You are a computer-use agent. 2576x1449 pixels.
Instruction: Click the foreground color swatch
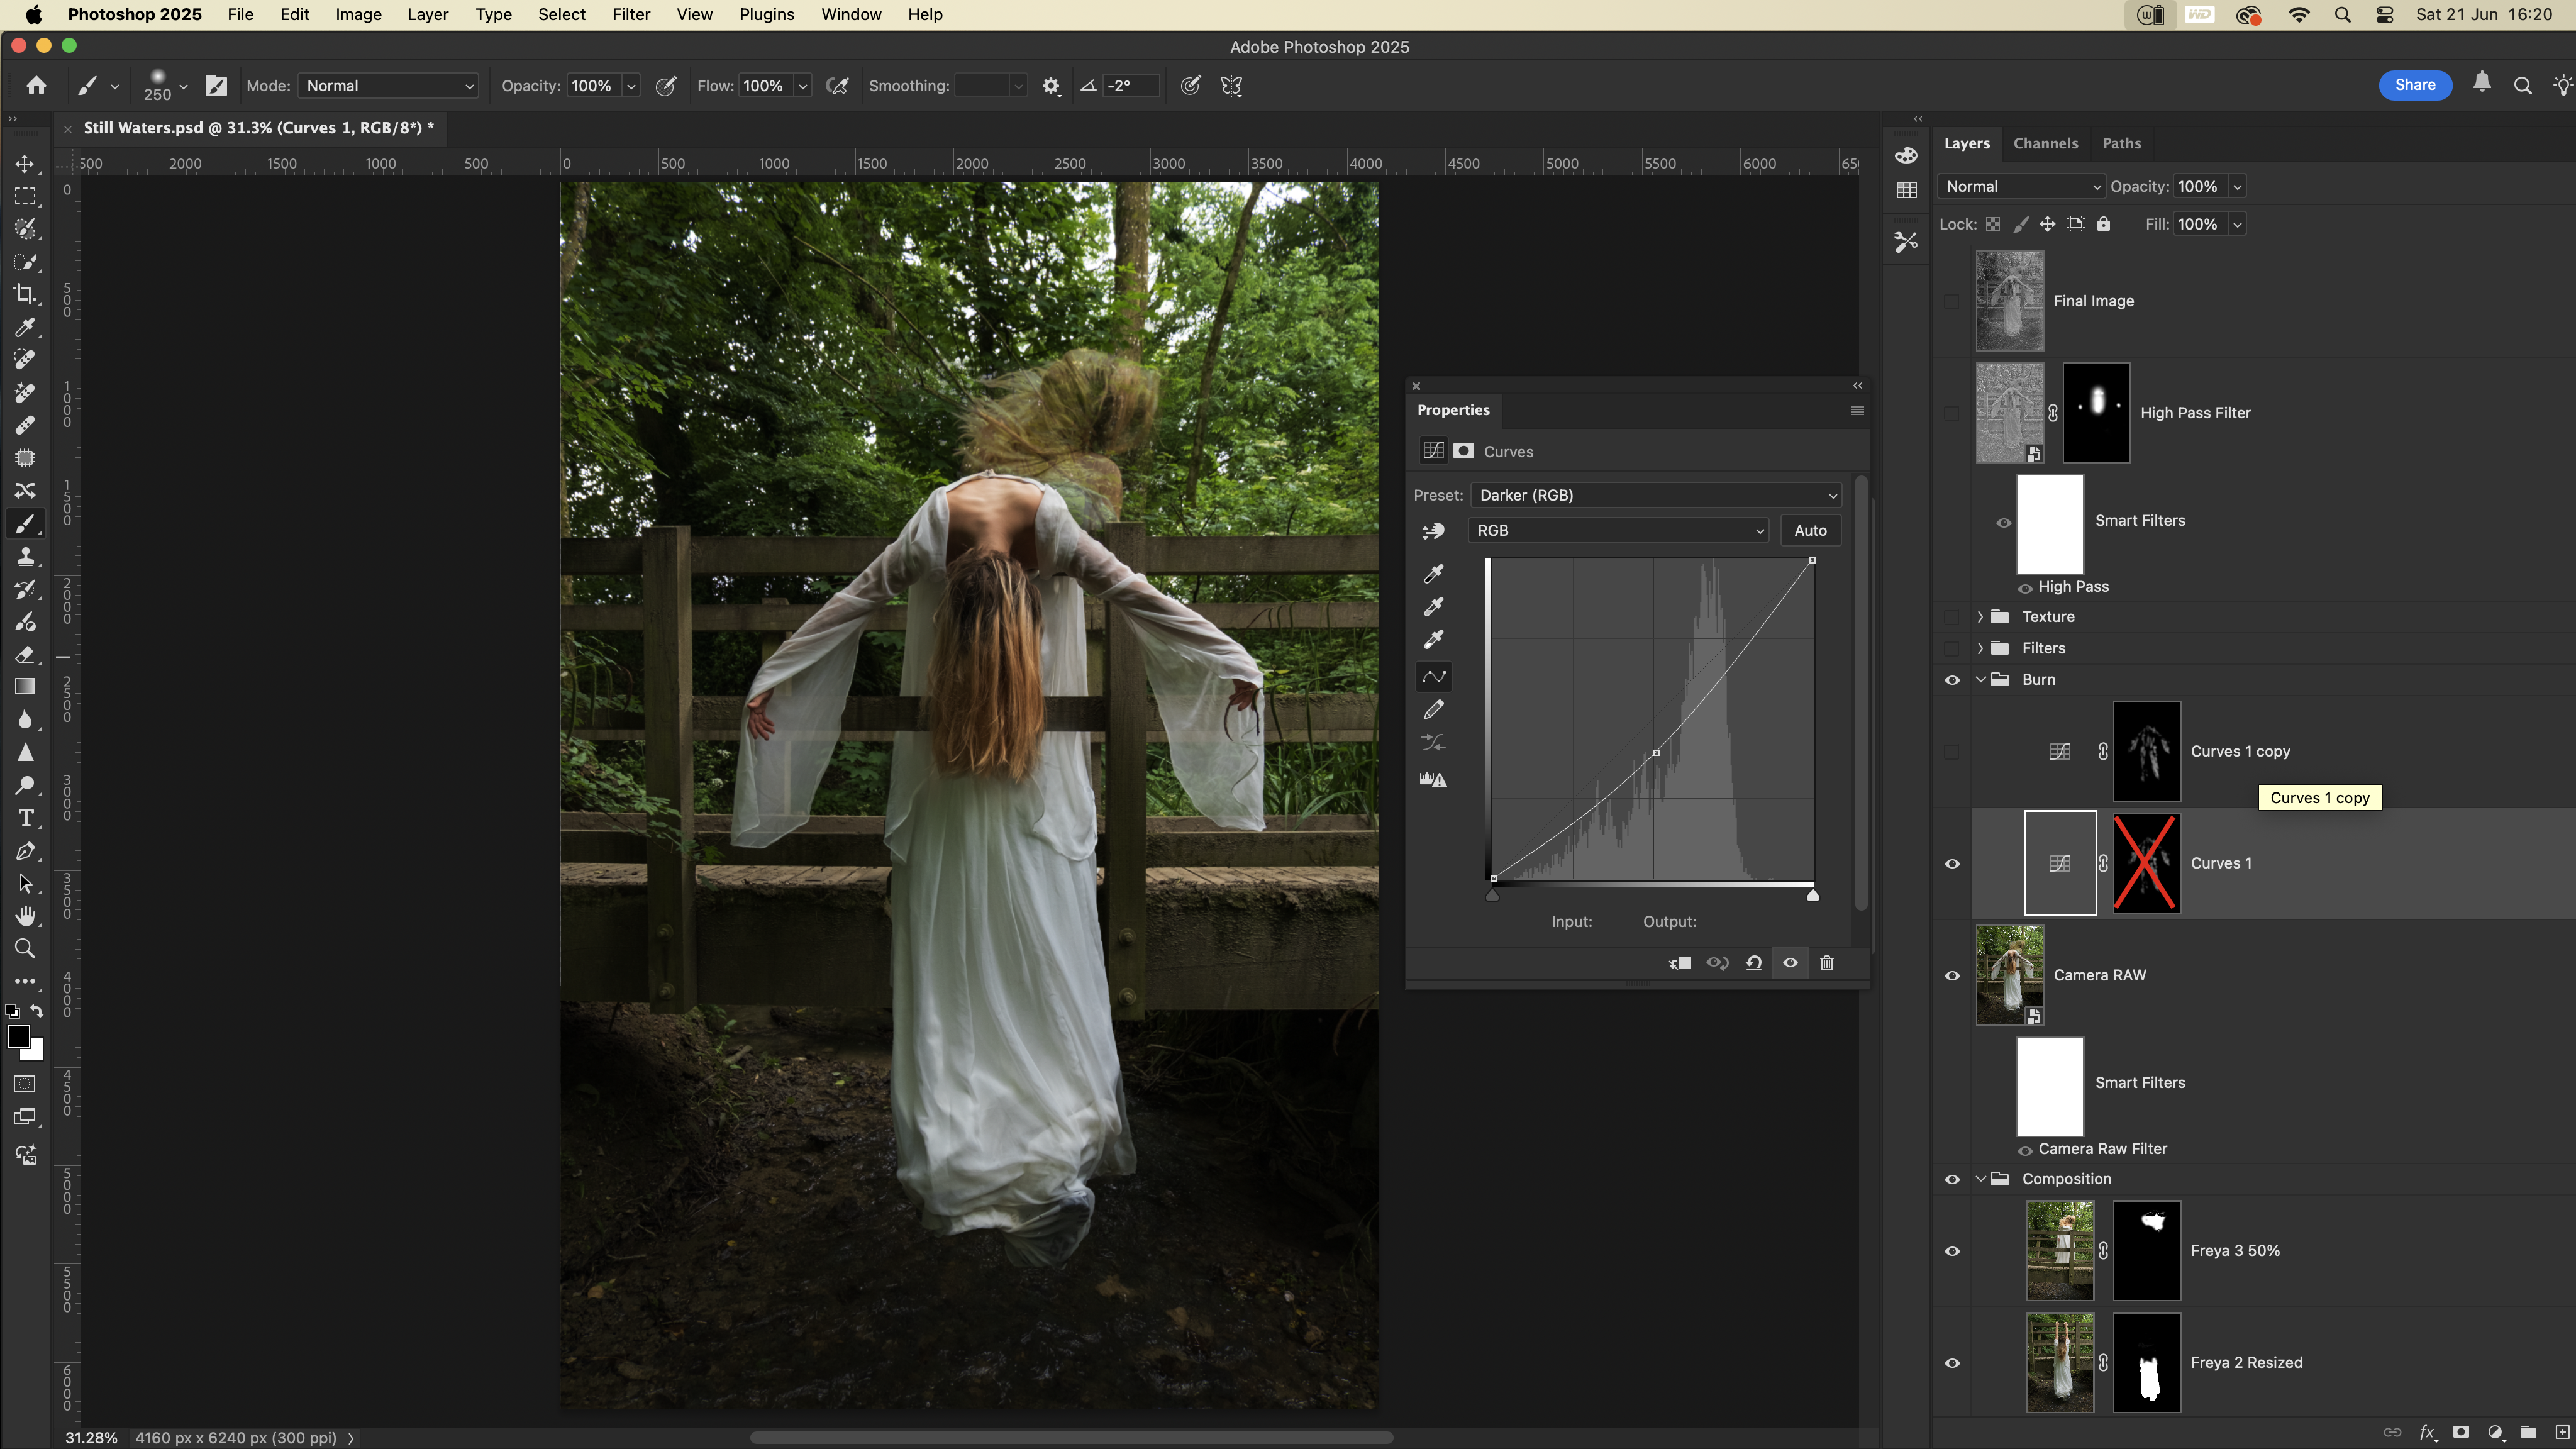click(x=18, y=1037)
